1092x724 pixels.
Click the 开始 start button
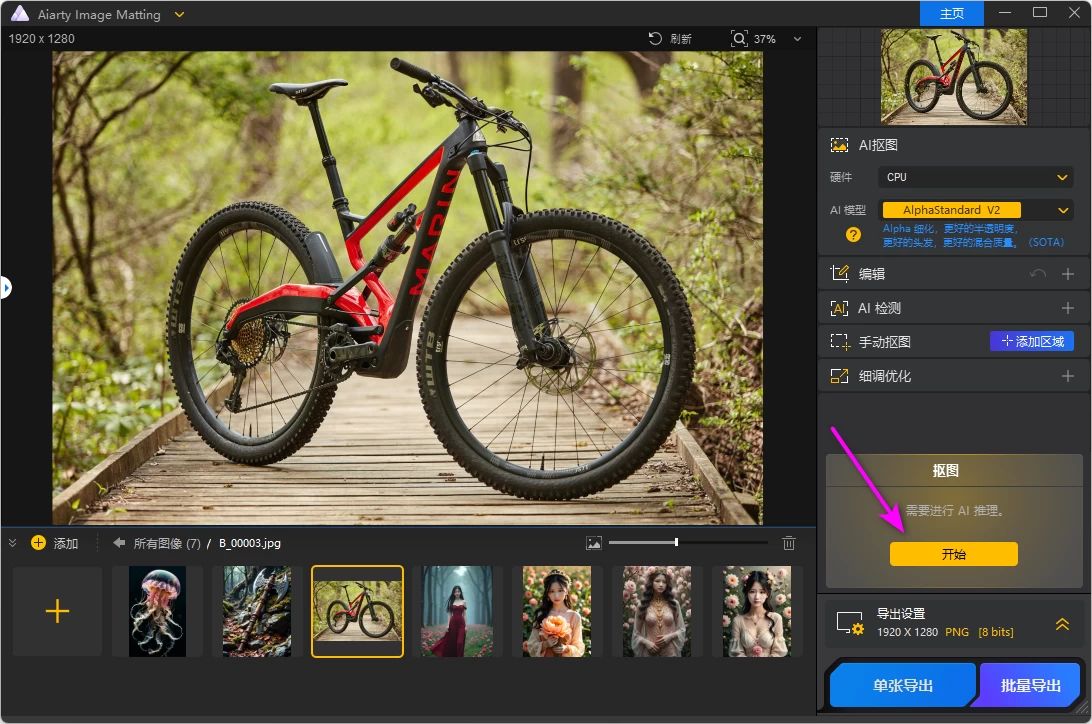(953, 554)
